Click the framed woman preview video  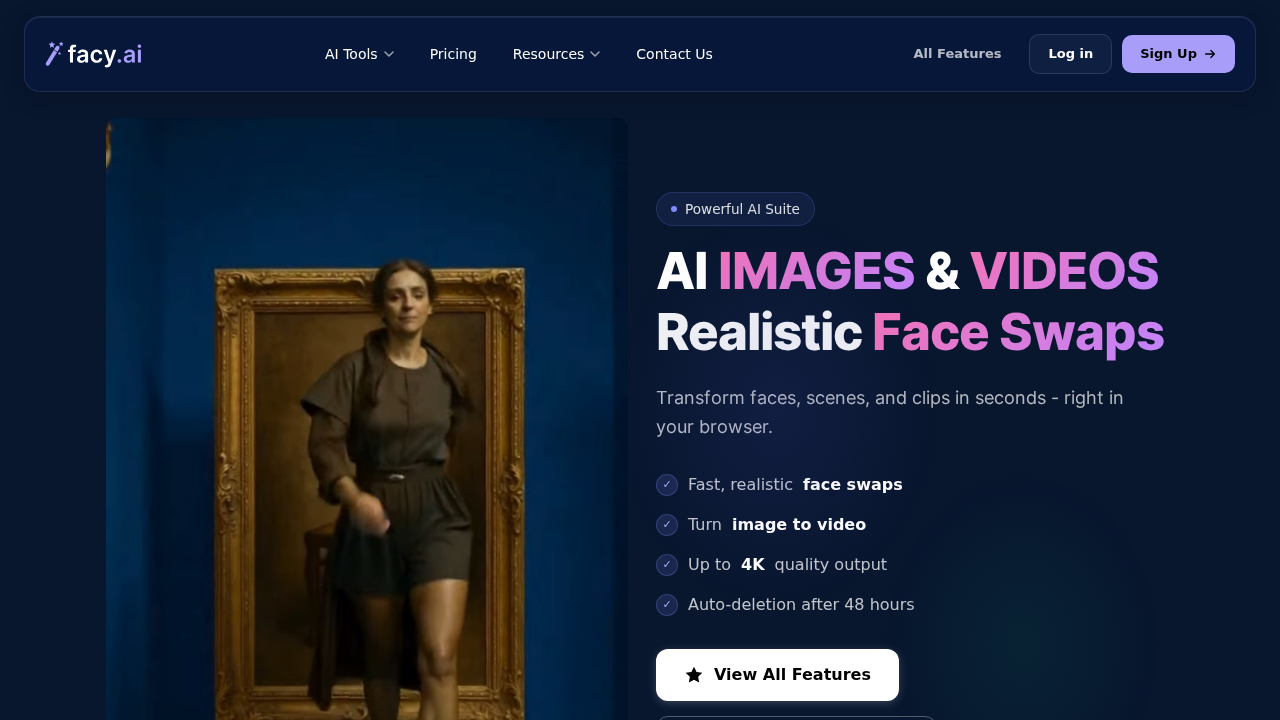click(x=367, y=419)
